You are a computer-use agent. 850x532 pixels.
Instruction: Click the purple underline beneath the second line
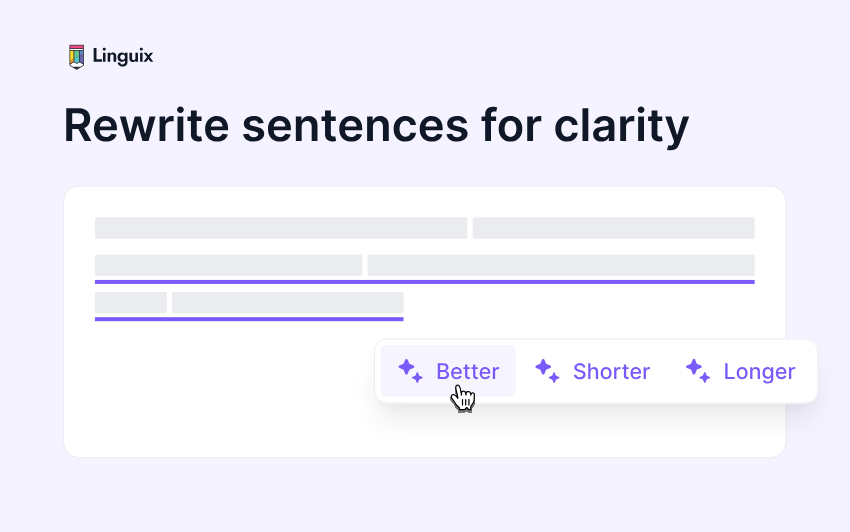424,282
